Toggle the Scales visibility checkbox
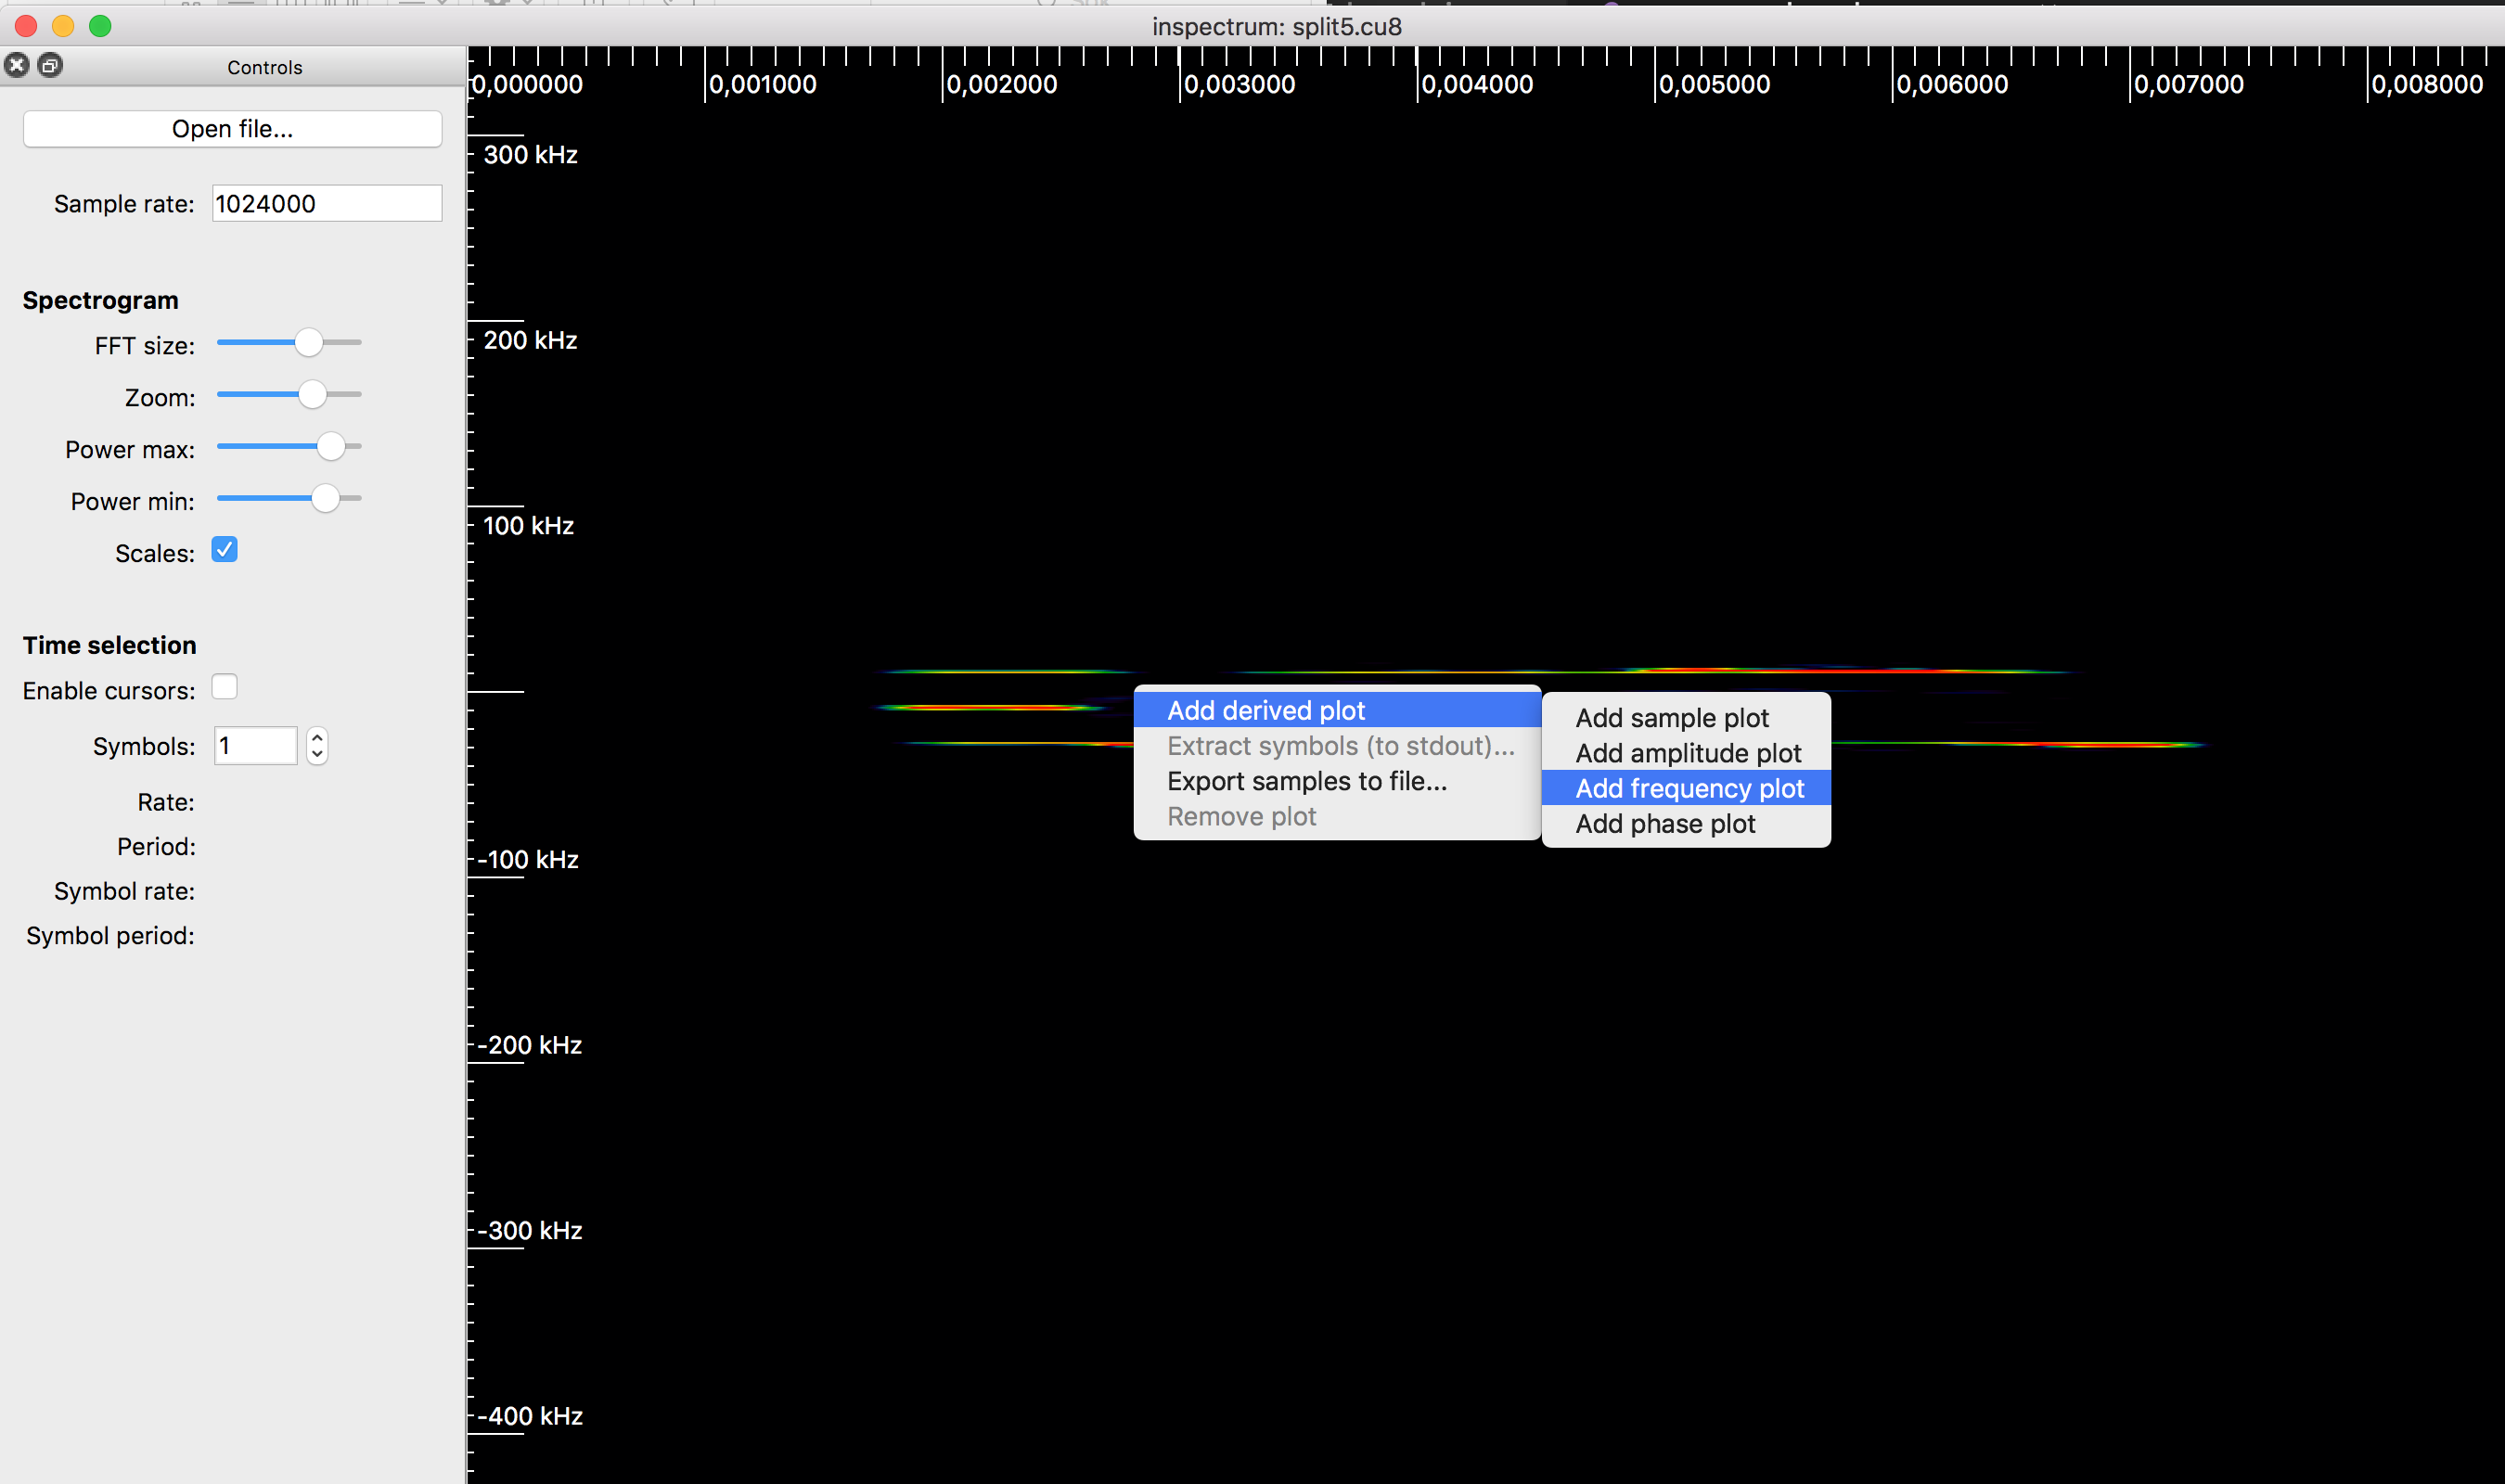2505x1484 pixels. pos(226,551)
